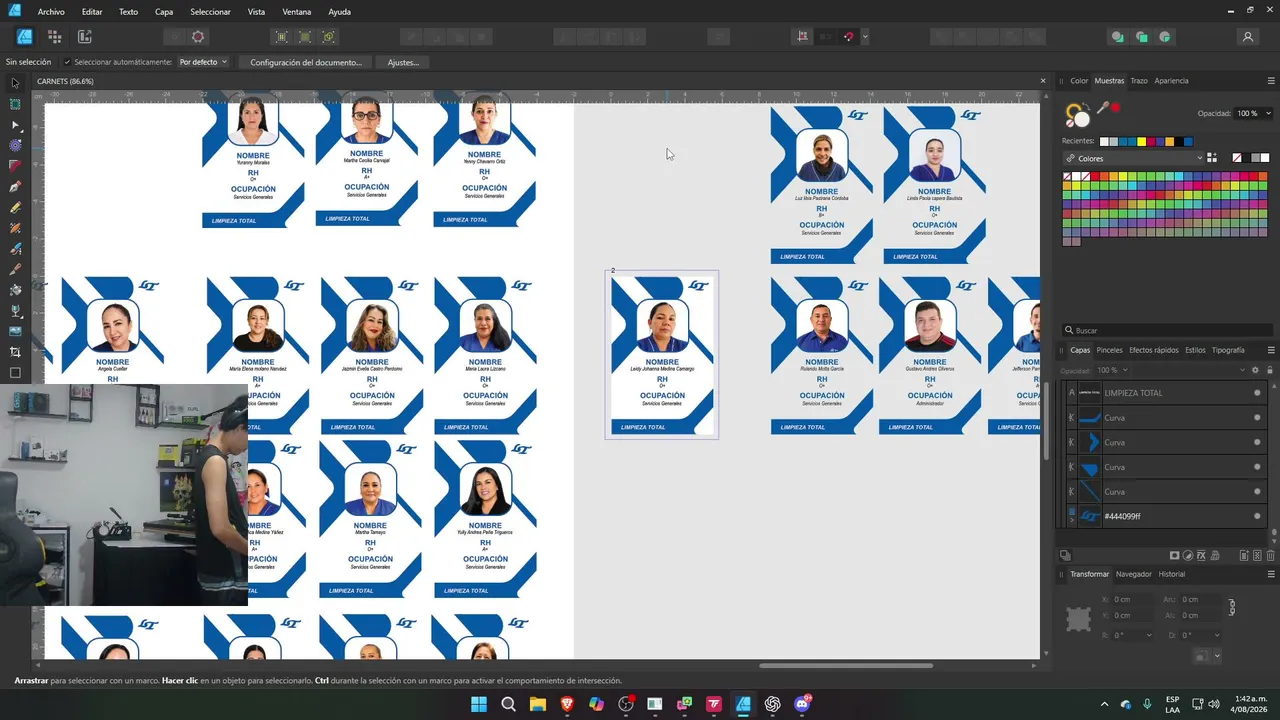Open Brave browser from the taskbar
This screenshot has height=720, width=1280.
coord(567,704)
